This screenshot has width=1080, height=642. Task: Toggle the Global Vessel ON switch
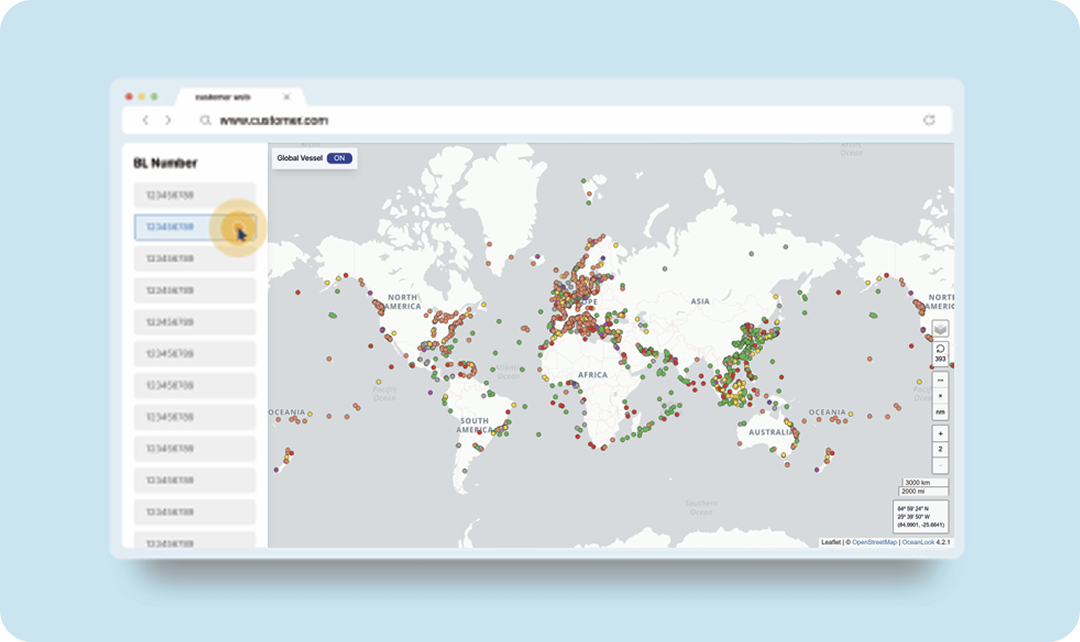340,158
